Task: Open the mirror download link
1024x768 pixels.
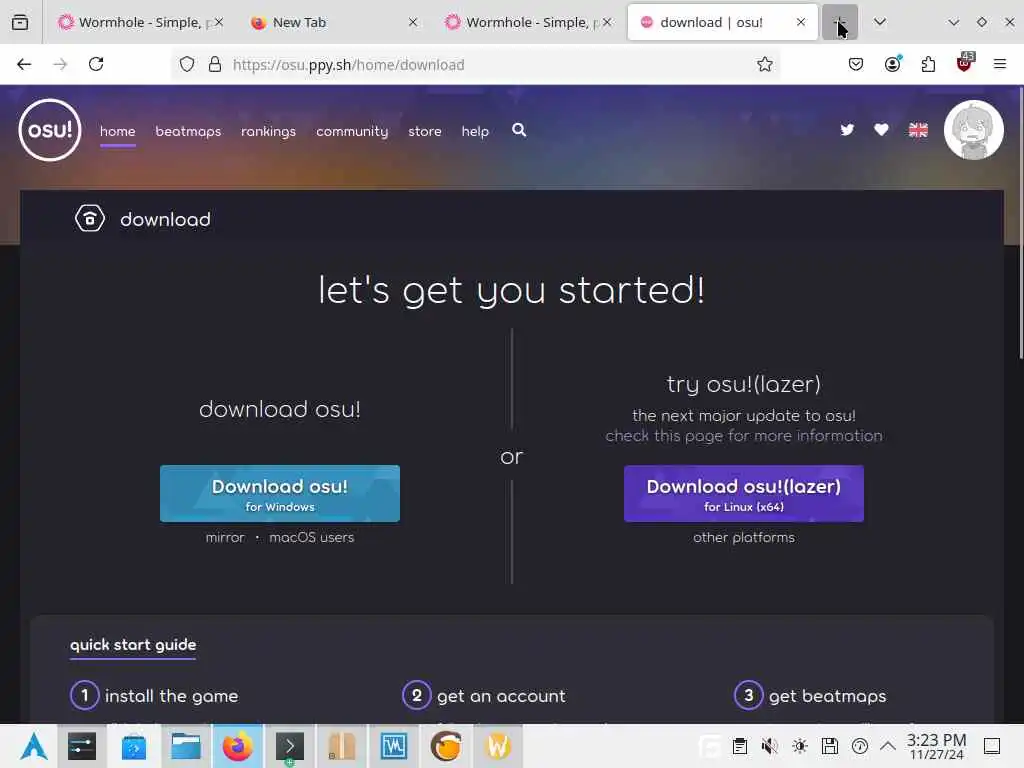Action: (x=225, y=537)
